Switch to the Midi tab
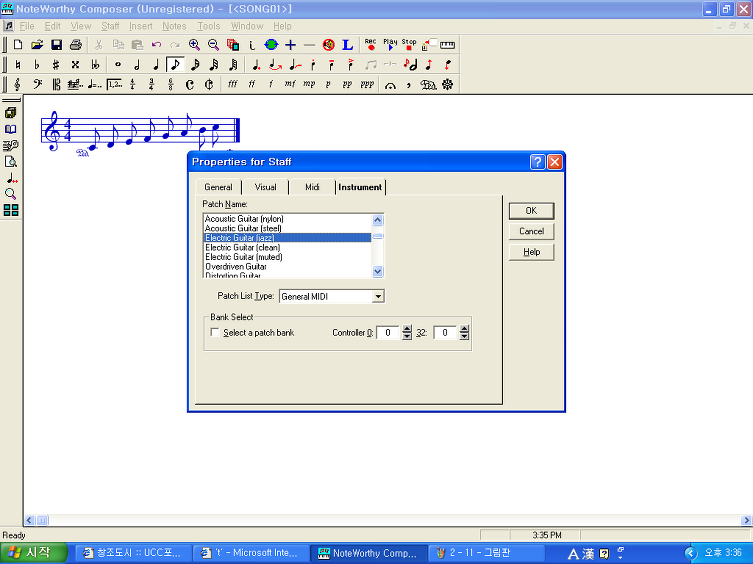 point(312,187)
